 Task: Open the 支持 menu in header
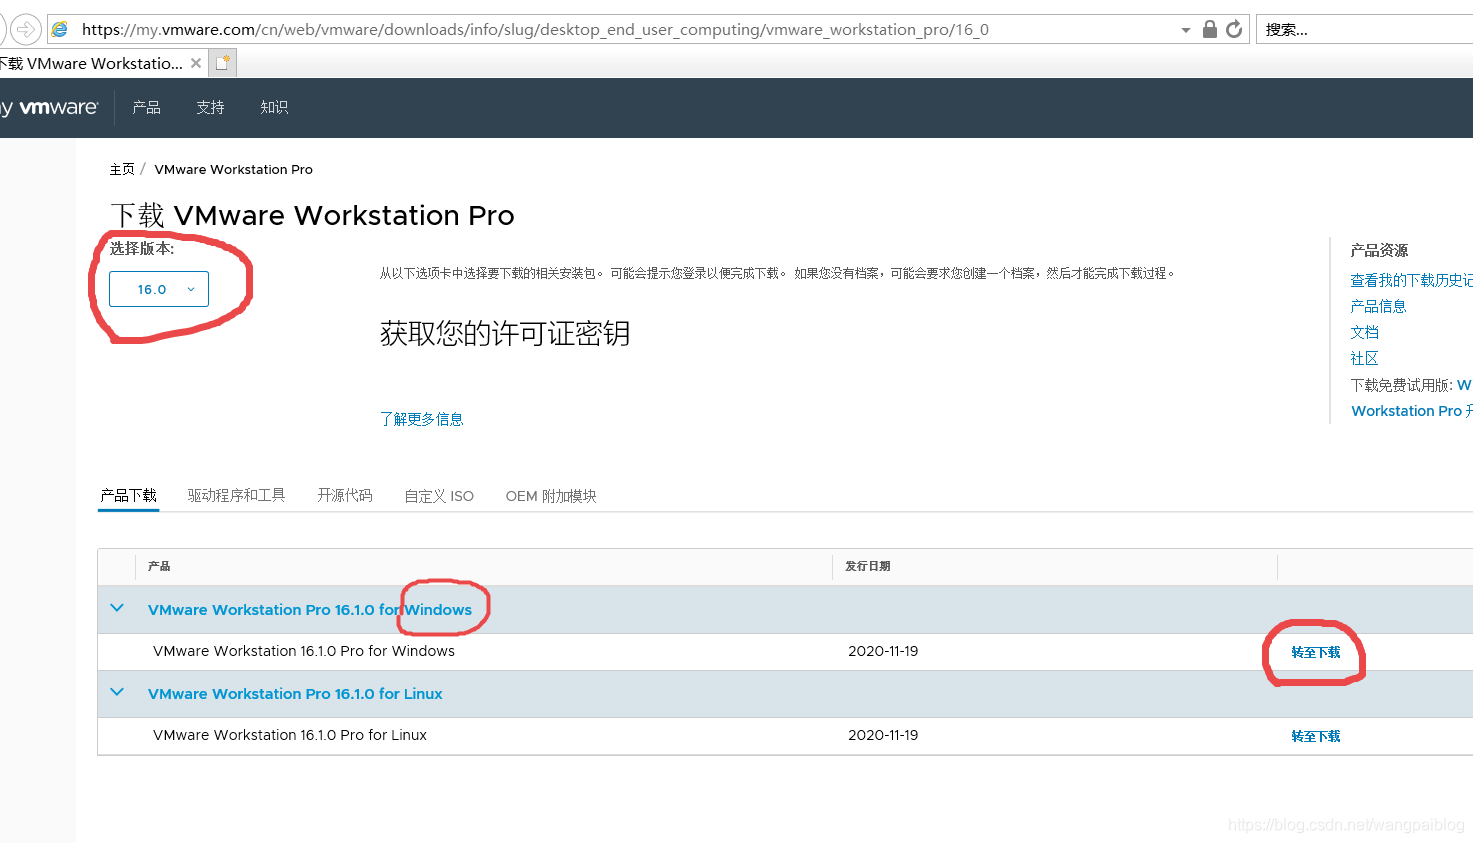coord(210,107)
